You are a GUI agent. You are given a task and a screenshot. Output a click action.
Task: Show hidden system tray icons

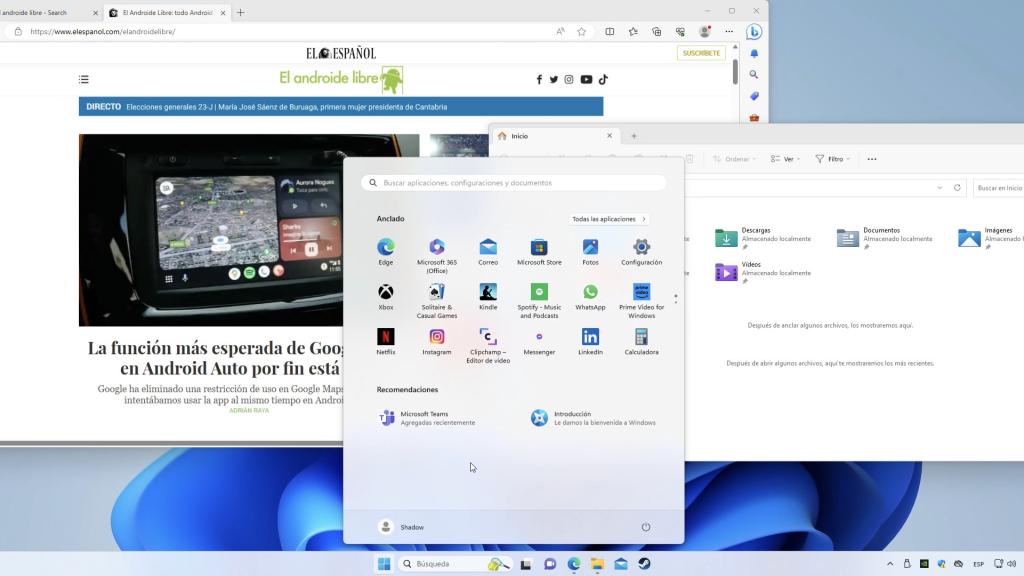(889, 564)
